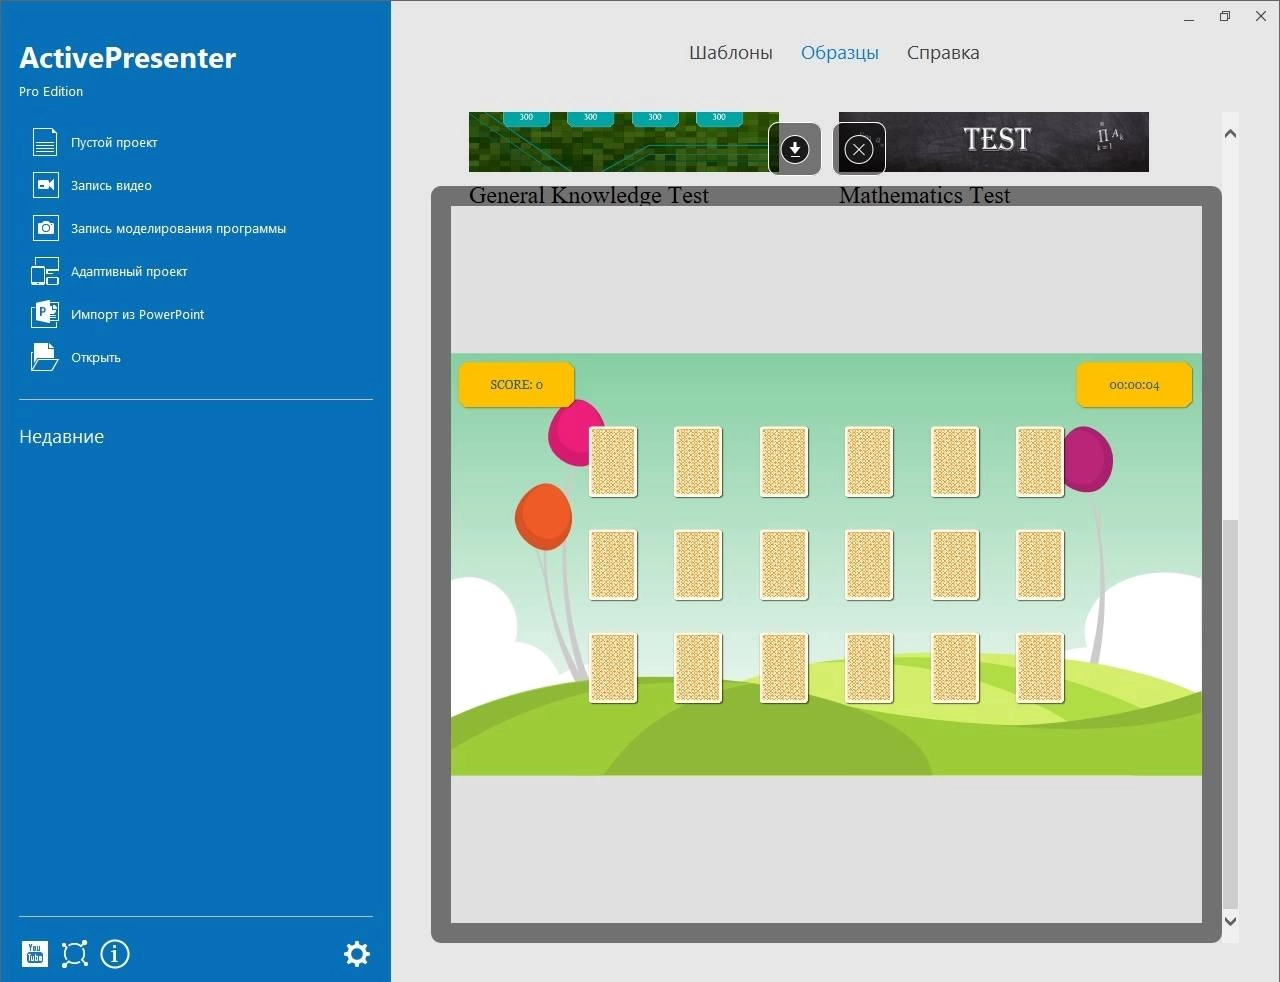
Task: Click the download sample button
Action: pos(795,149)
